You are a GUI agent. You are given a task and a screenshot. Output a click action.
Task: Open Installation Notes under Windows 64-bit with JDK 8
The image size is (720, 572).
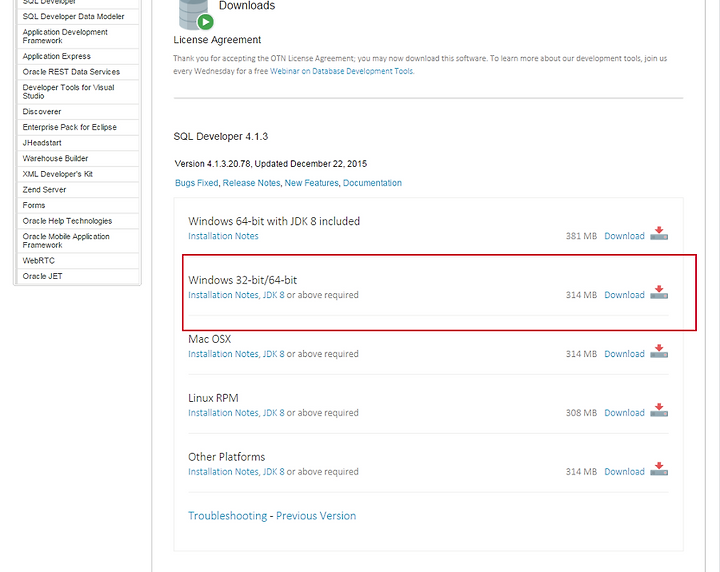point(223,236)
